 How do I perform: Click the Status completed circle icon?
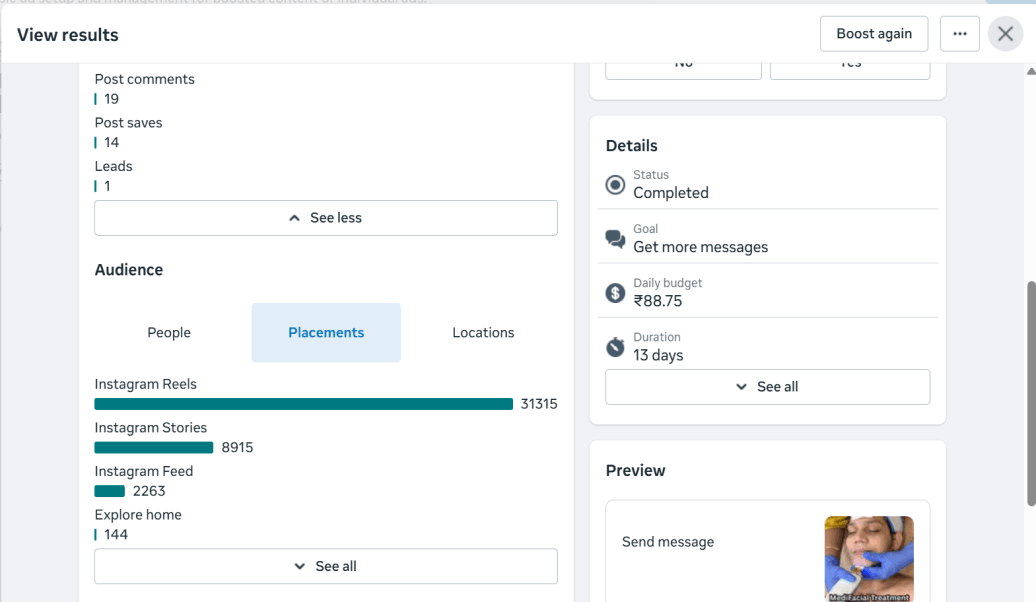(615, 184)
